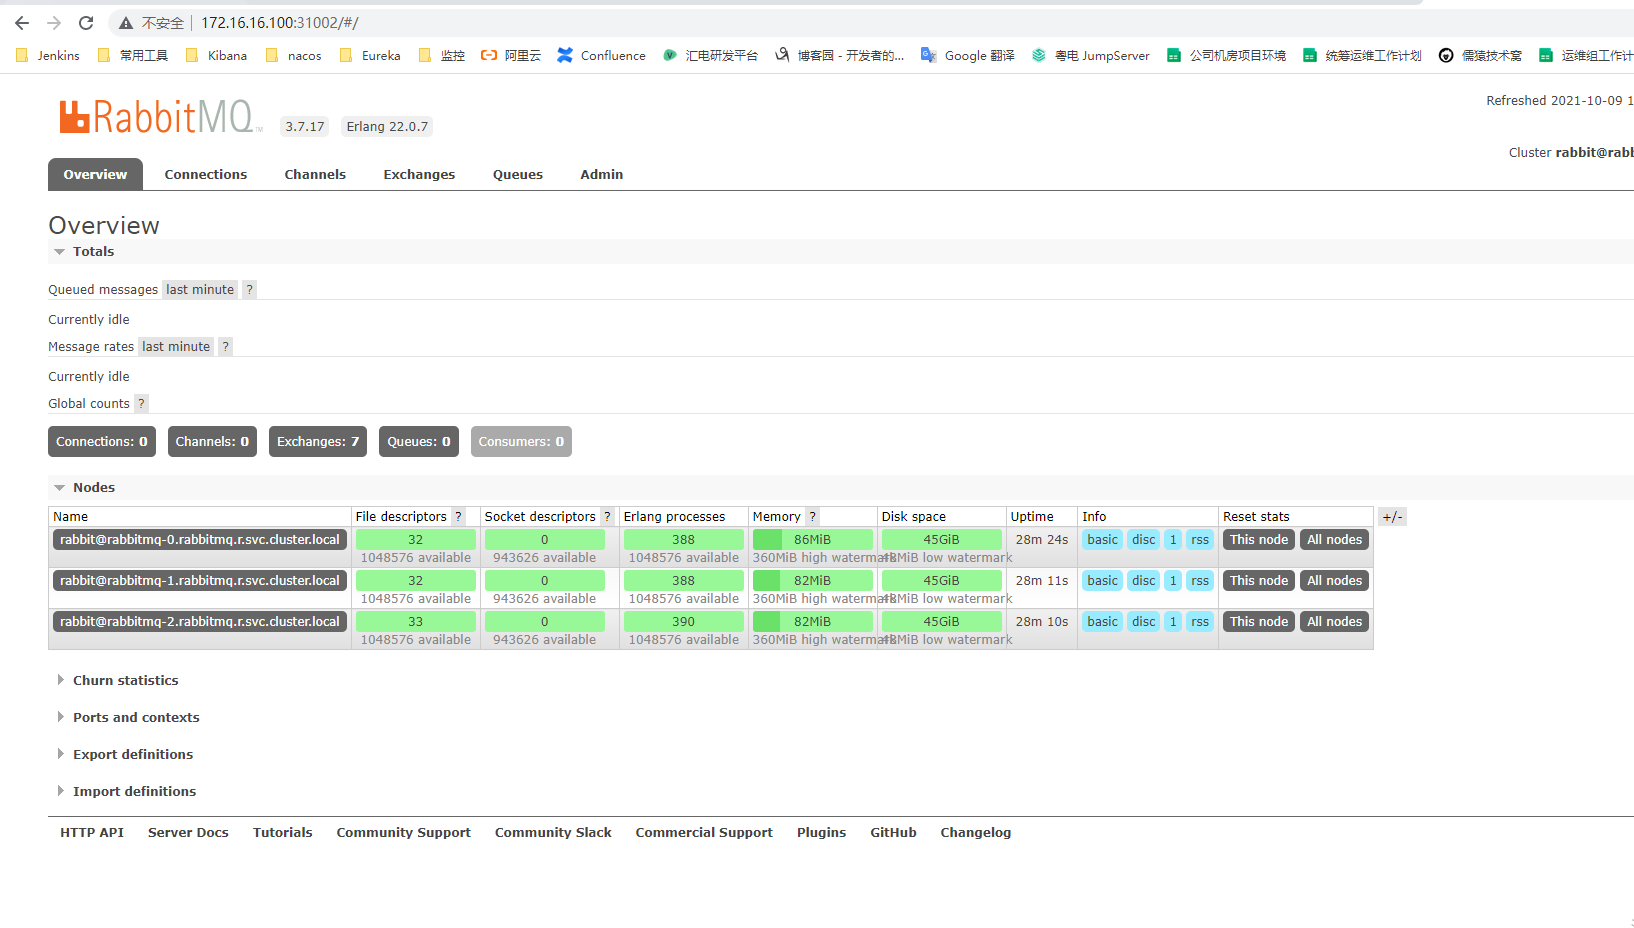The image size is (1634, 928).
Task: Open the 博客园 bookmark
Action: (839, 56)
